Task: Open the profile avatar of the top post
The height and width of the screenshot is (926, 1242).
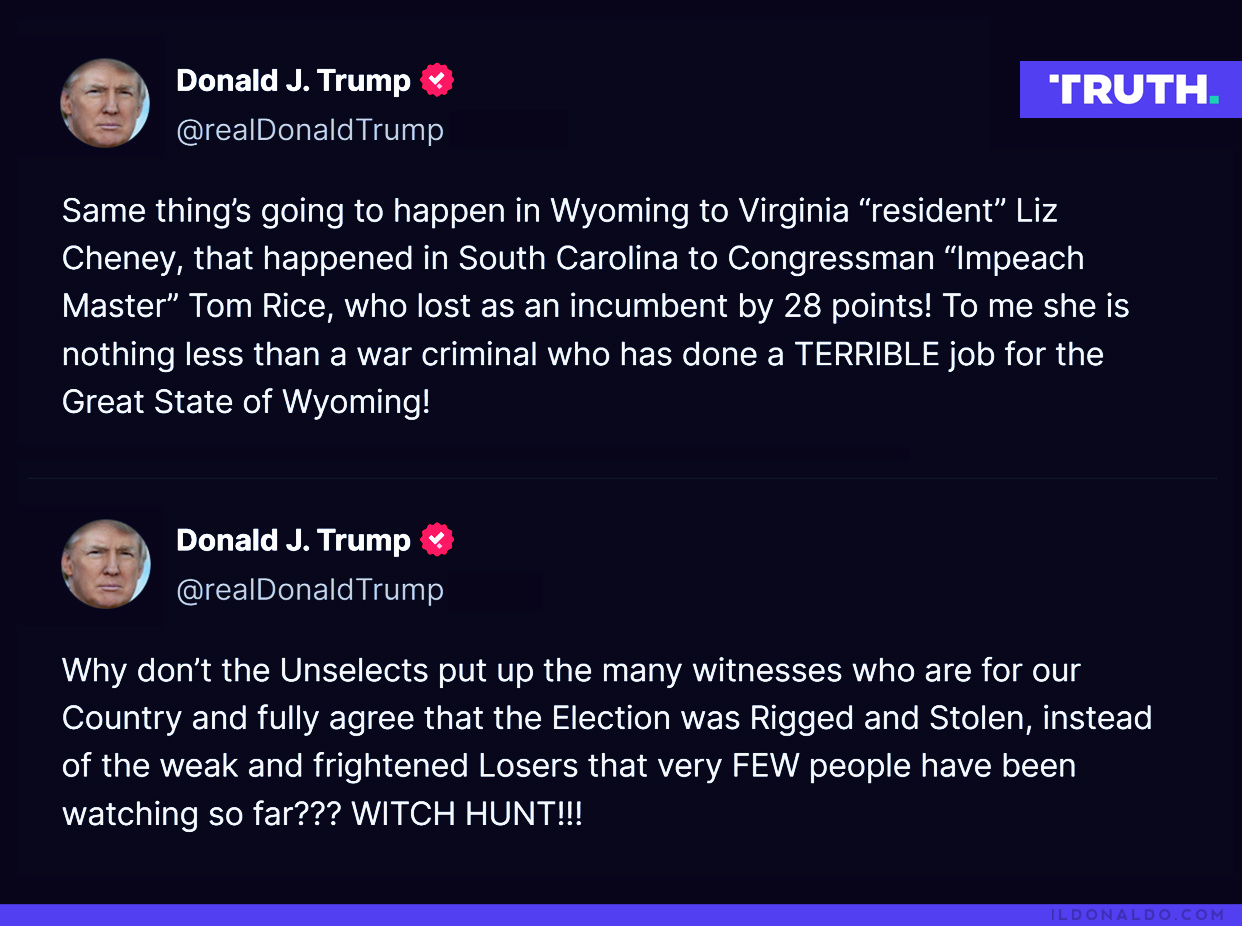Action: click(105, 104)
